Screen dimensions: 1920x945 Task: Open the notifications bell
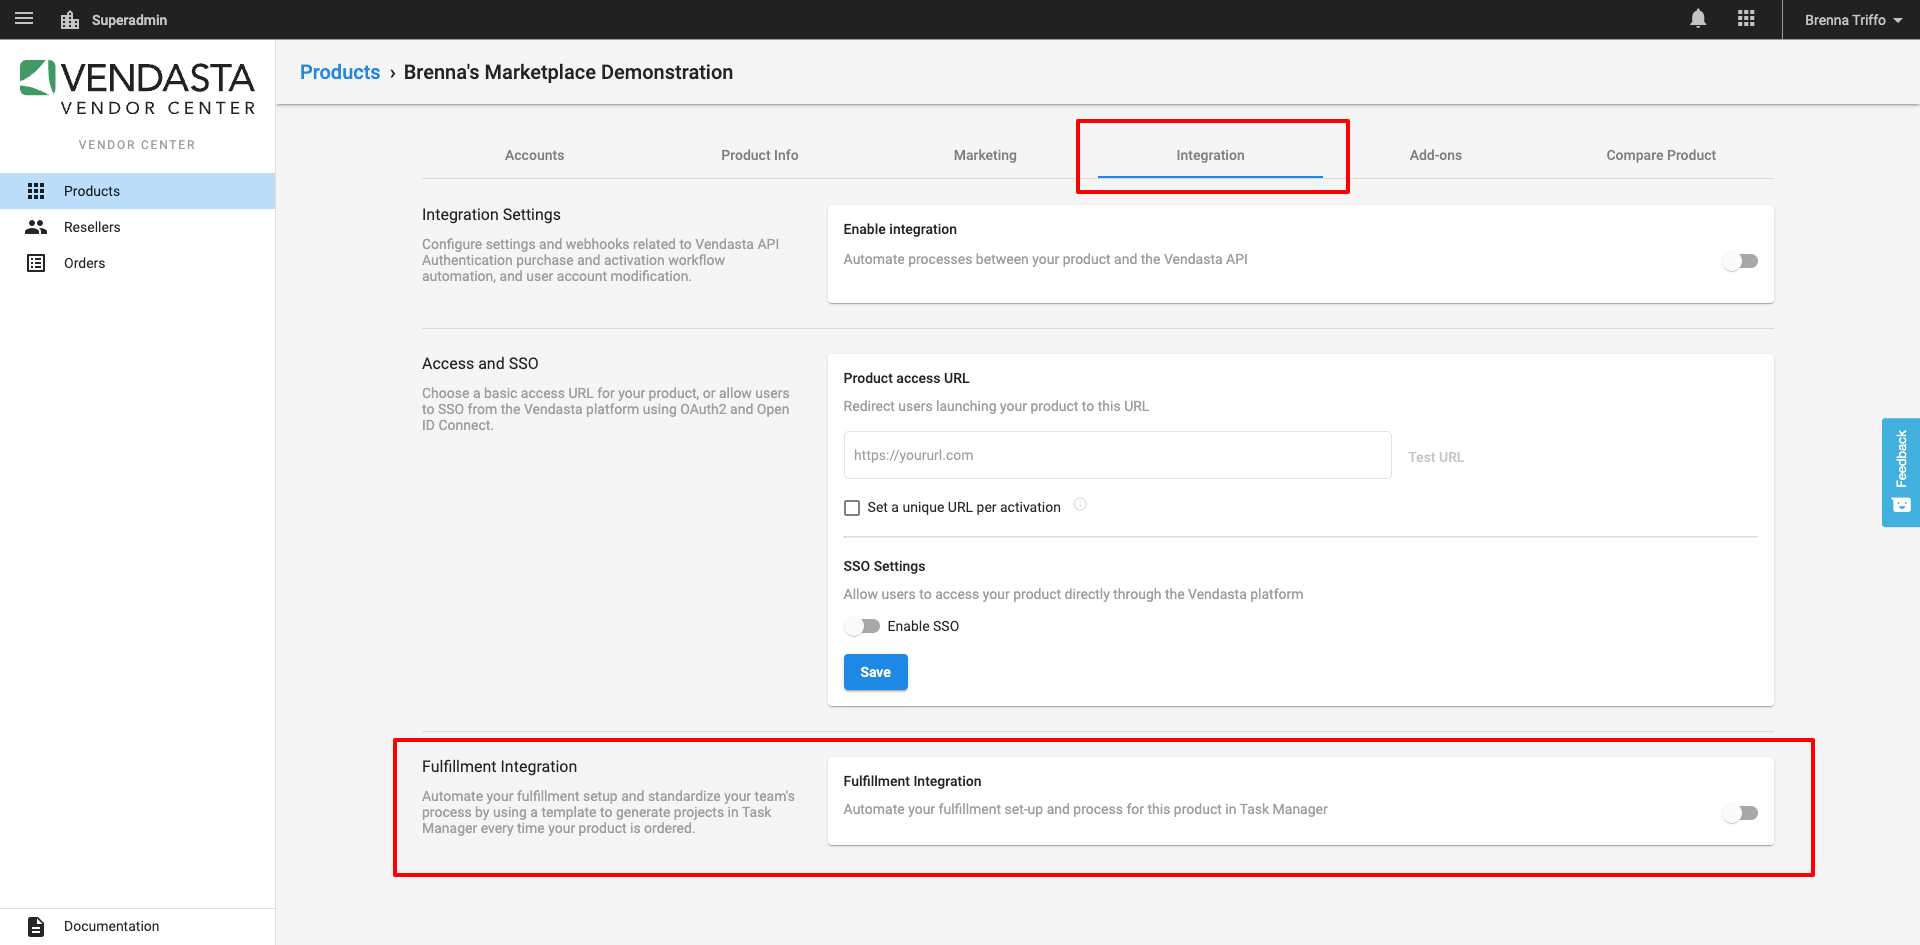1698,19
